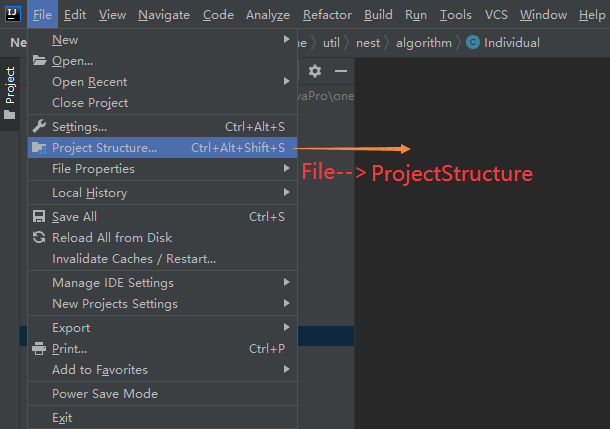Select Invalidate Caches / Restart
Screen dimensions: 610x429
click(134, 259)
